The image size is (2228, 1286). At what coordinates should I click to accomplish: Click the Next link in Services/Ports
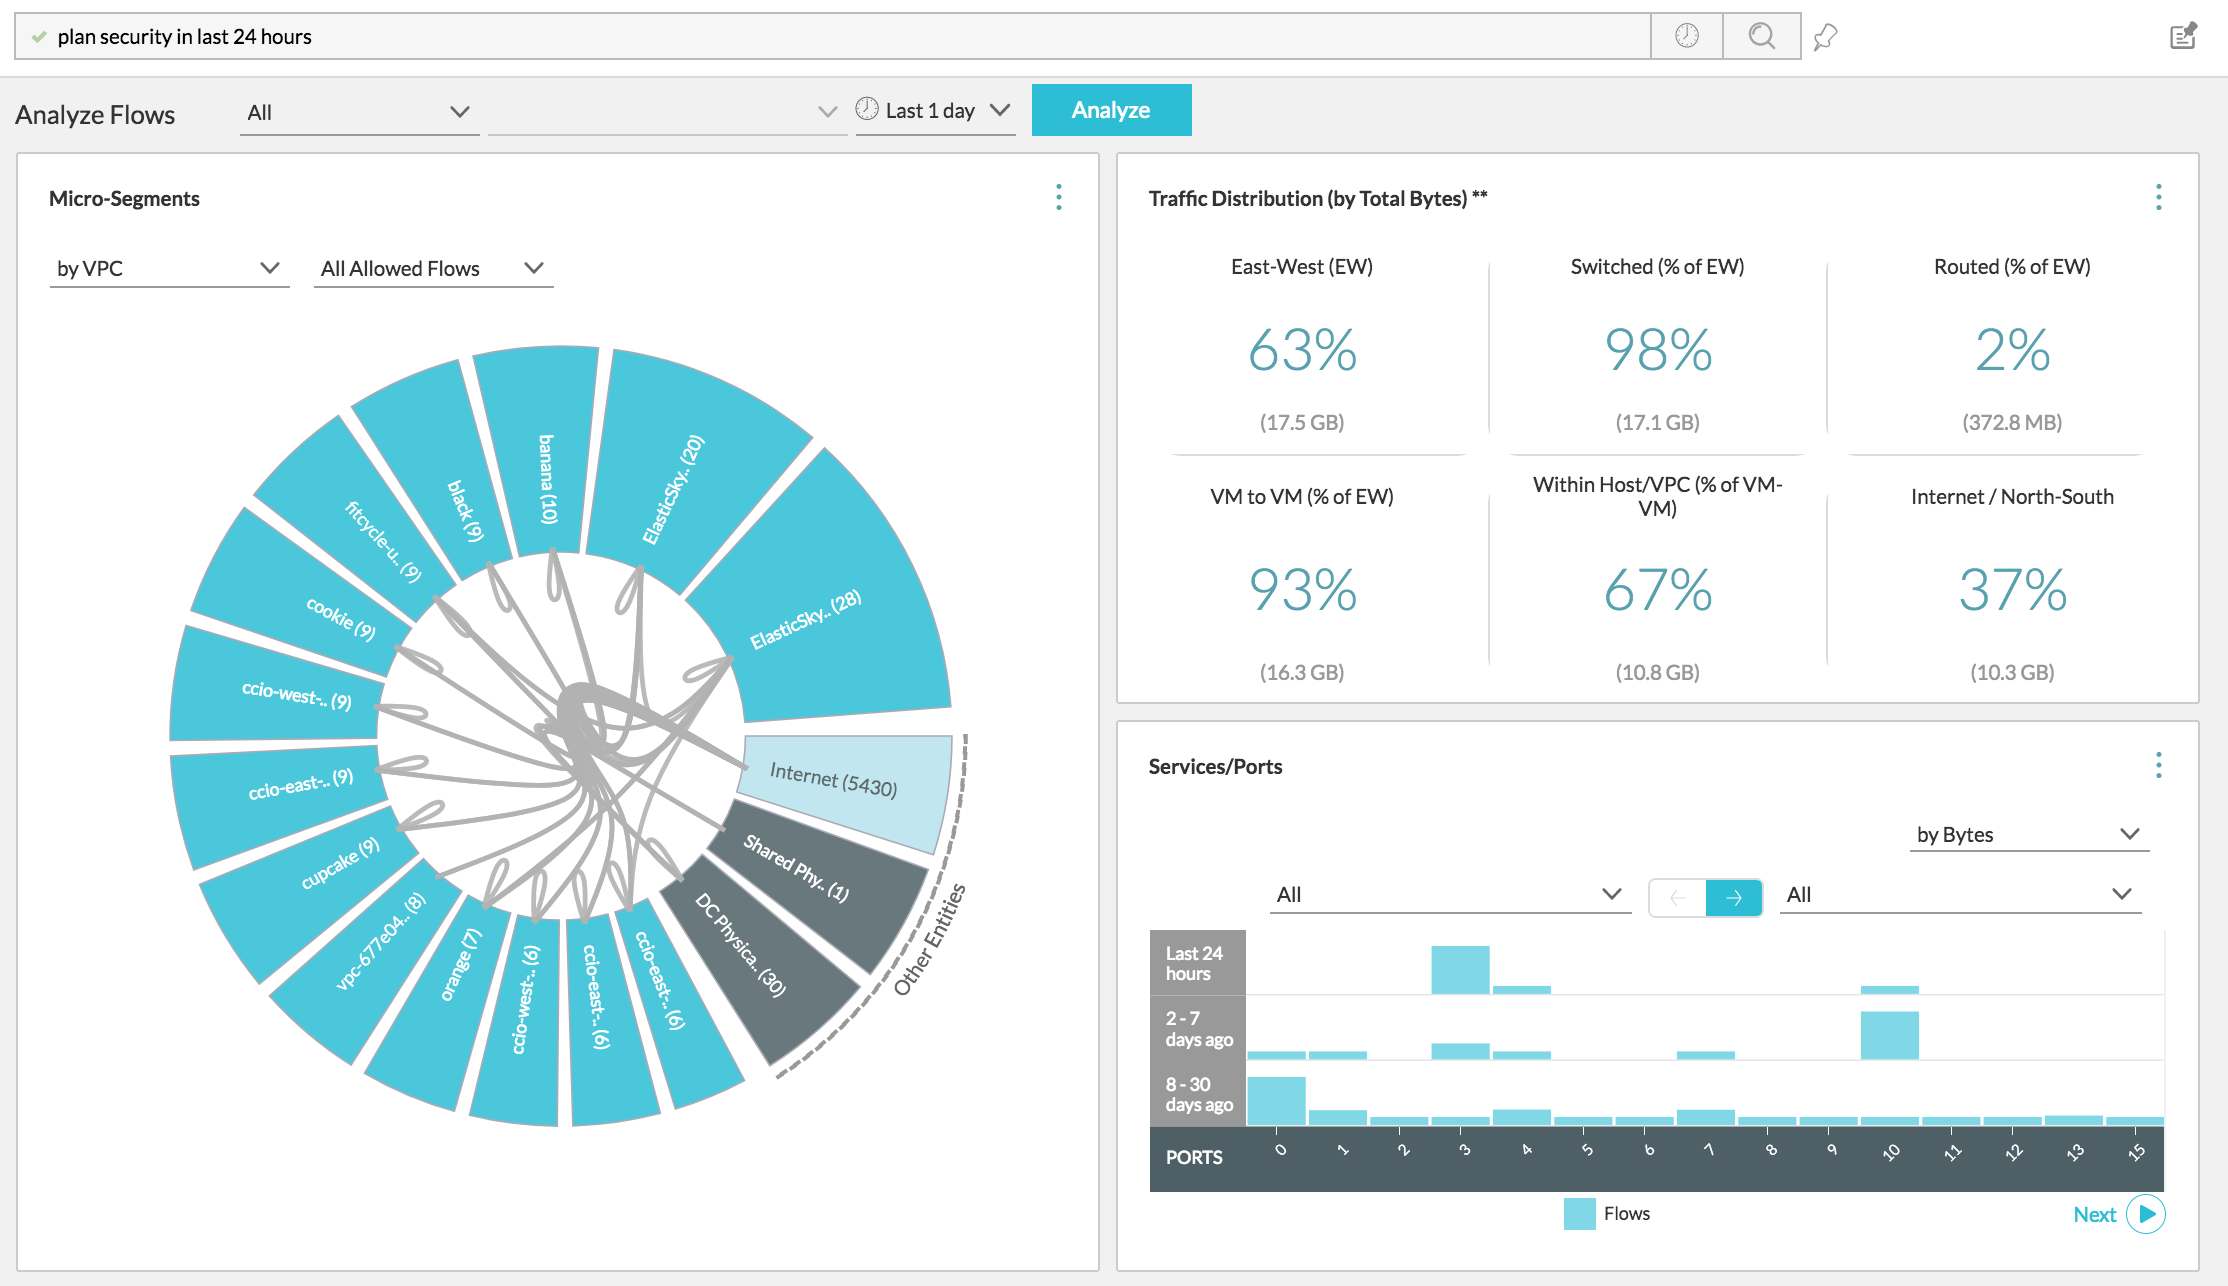click(x=2094, y=1214)
